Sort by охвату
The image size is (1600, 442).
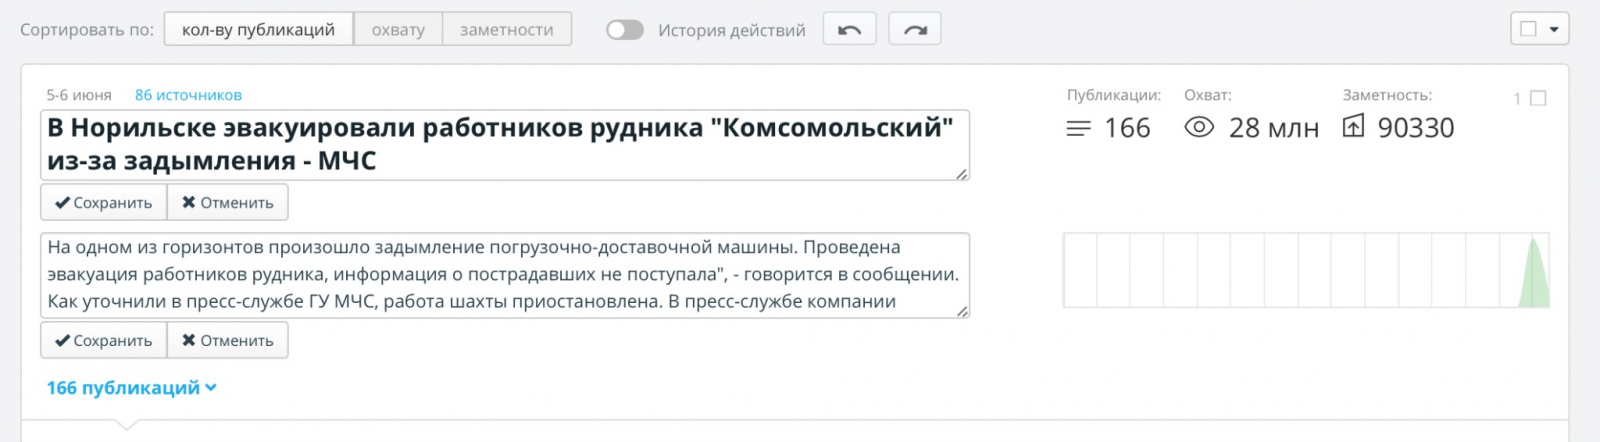pos(398,30)
